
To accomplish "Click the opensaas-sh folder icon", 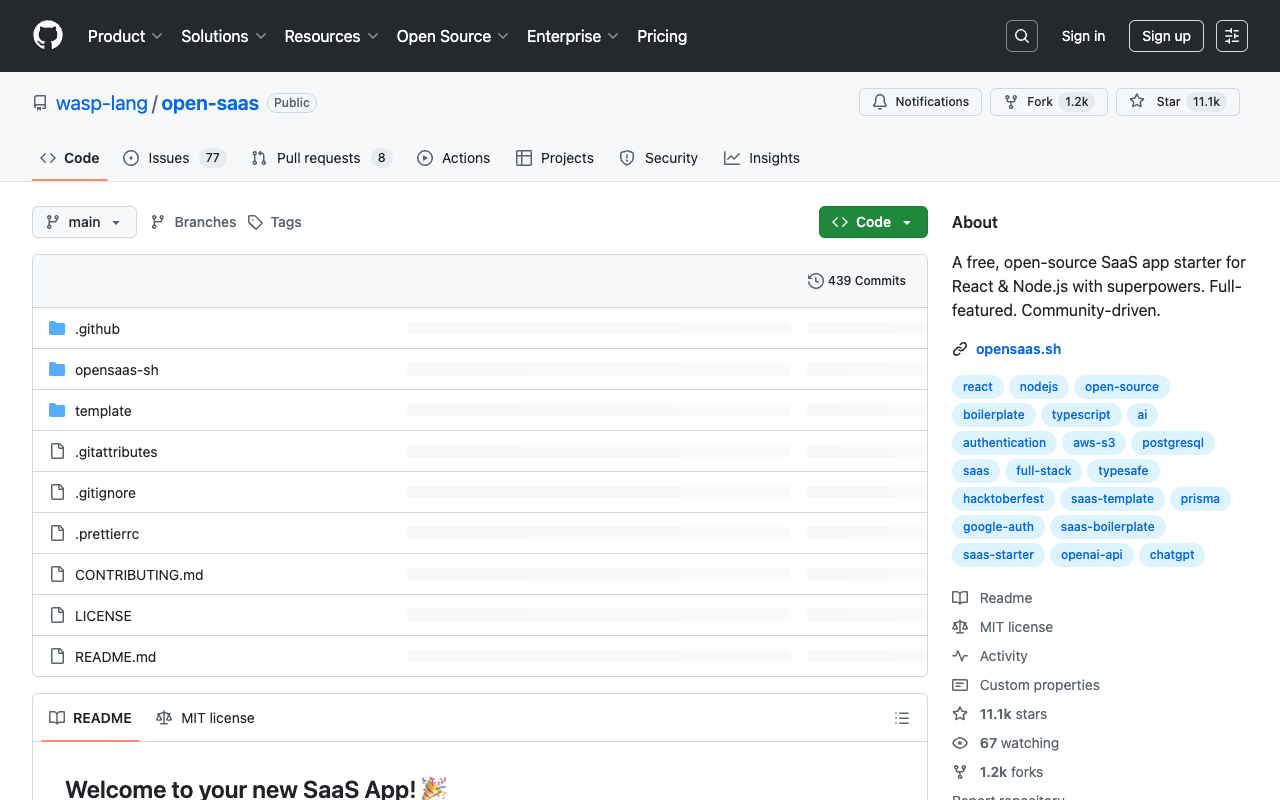I will coord(57,370).
